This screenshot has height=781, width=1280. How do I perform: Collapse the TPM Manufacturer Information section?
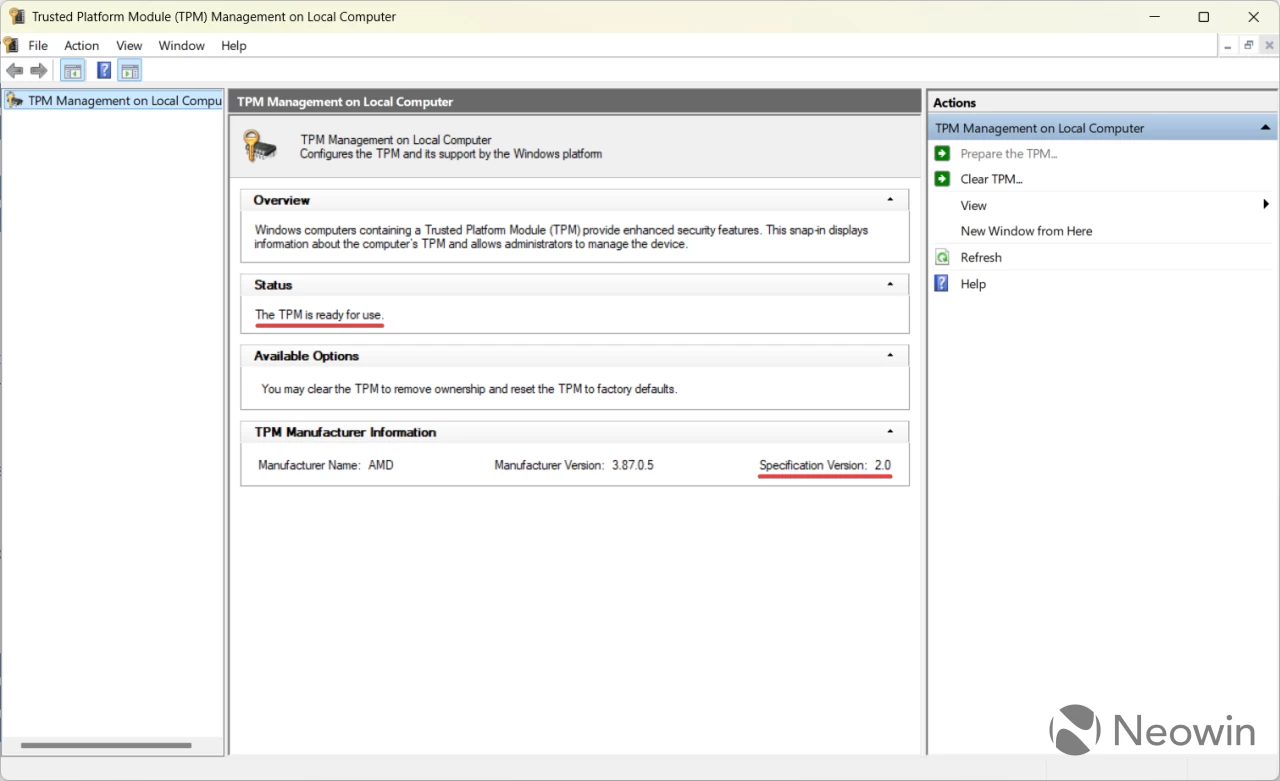click(890, 431)
